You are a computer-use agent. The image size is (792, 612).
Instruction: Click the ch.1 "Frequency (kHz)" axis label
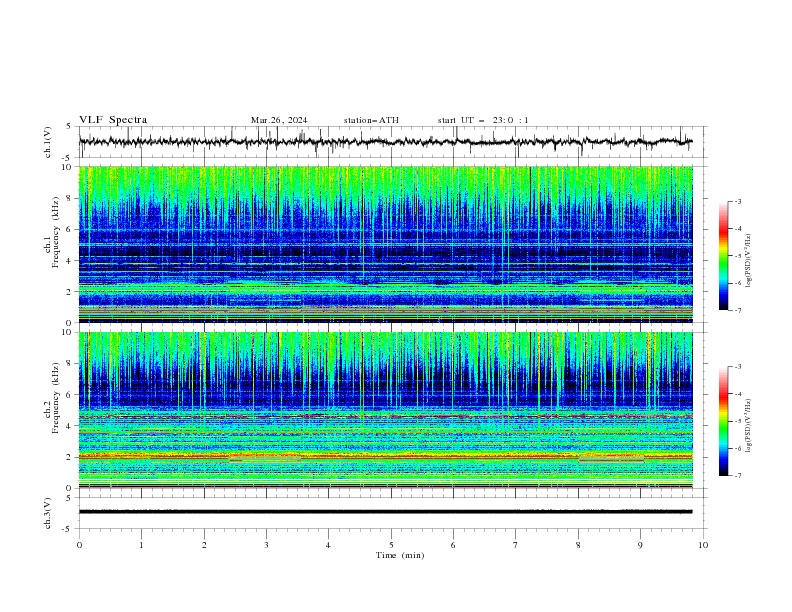point(56,232)
